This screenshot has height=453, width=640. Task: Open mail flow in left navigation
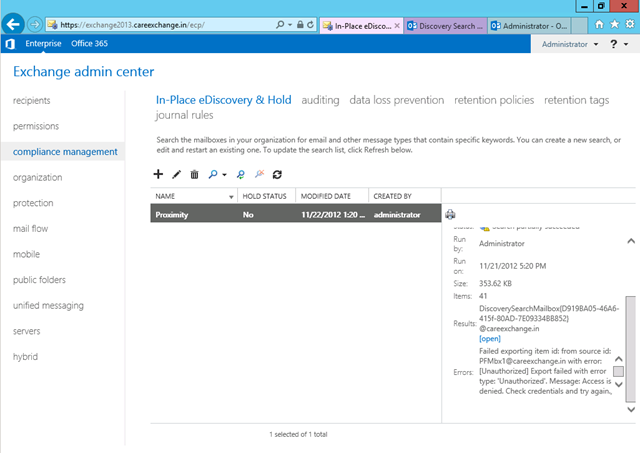click(x=31, y=229)
